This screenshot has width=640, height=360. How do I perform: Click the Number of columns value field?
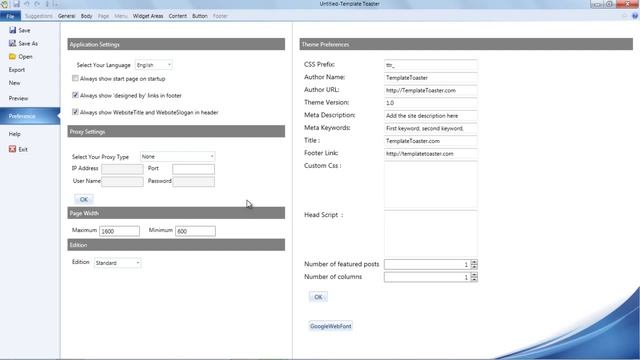(x=427, y=277)
